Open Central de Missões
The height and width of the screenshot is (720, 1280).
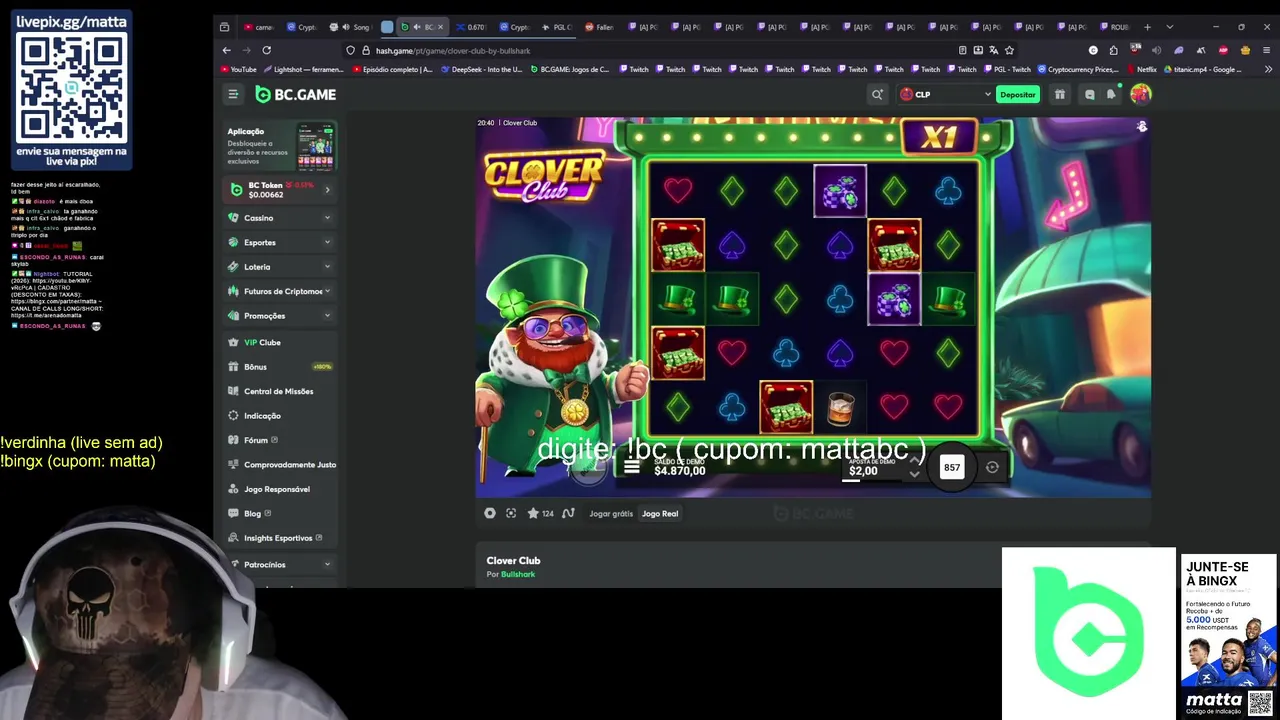(x=281, y=391)
